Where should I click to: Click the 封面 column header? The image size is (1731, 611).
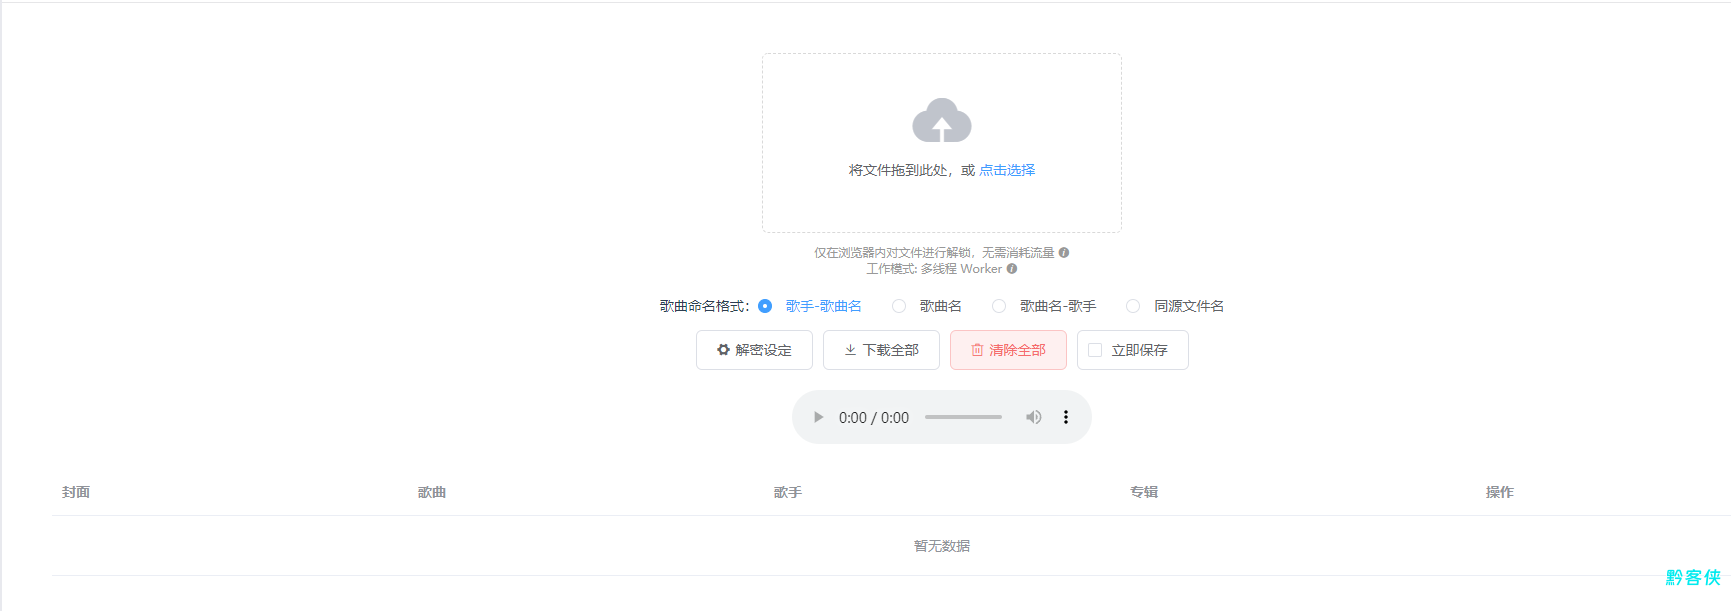tap(76, 492)
